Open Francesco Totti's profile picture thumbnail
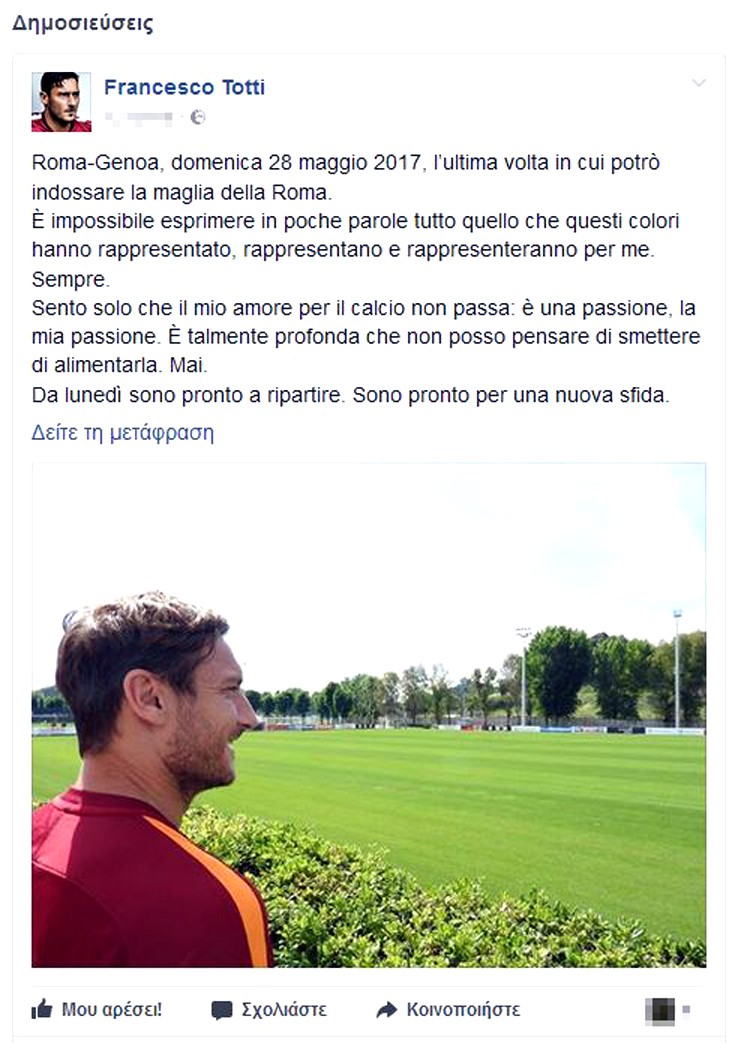Image resolution: width=735 pixels, height=1043 pixels. click(61, 102)
